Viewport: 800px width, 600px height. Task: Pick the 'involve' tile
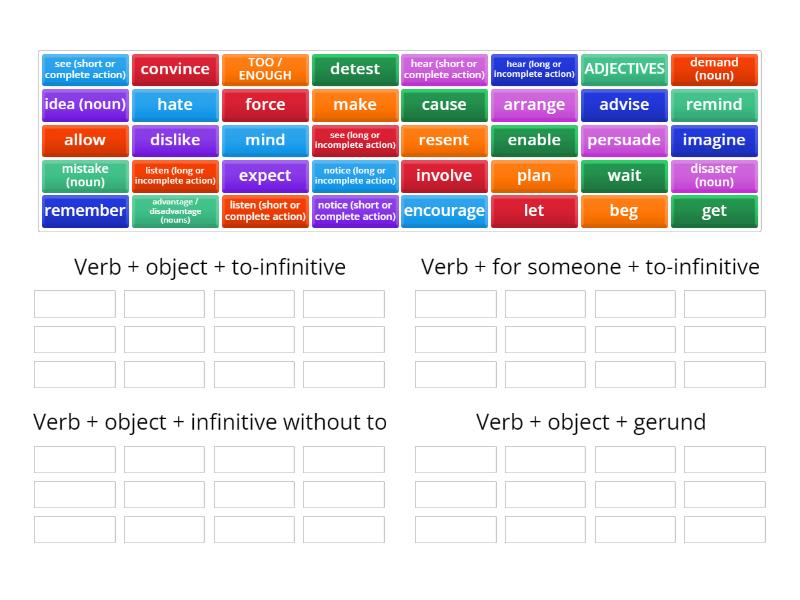[444, 176]
